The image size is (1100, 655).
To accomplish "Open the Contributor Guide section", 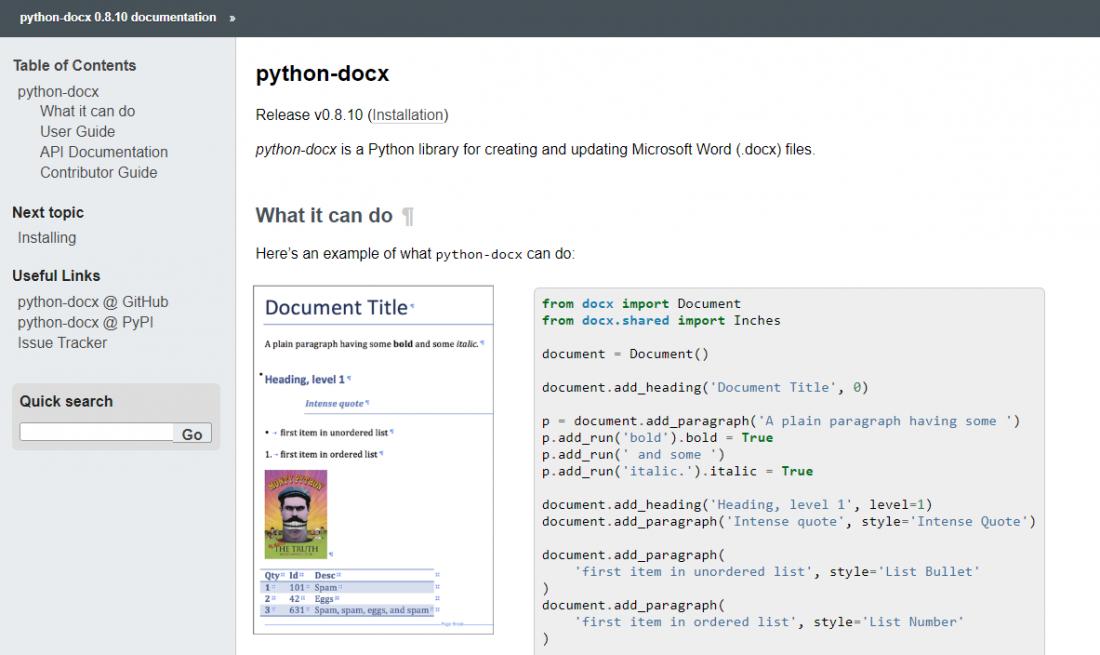I will [x=98, y=172].
